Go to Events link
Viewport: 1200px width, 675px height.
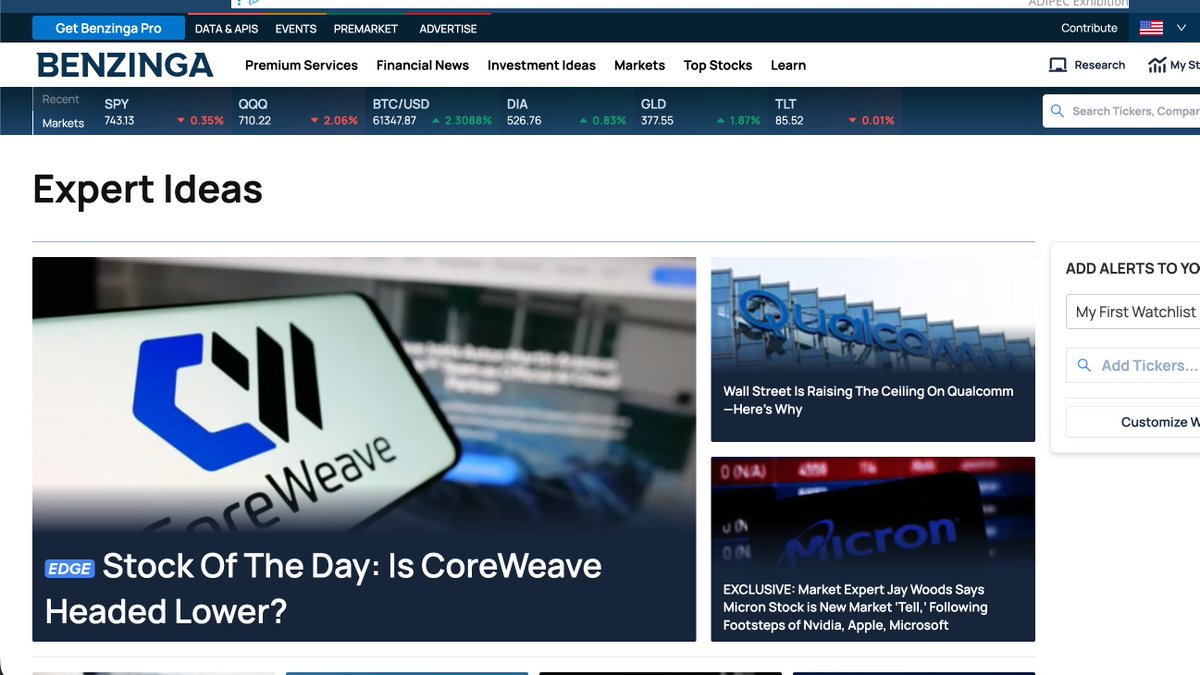click(x=296, y=29)
